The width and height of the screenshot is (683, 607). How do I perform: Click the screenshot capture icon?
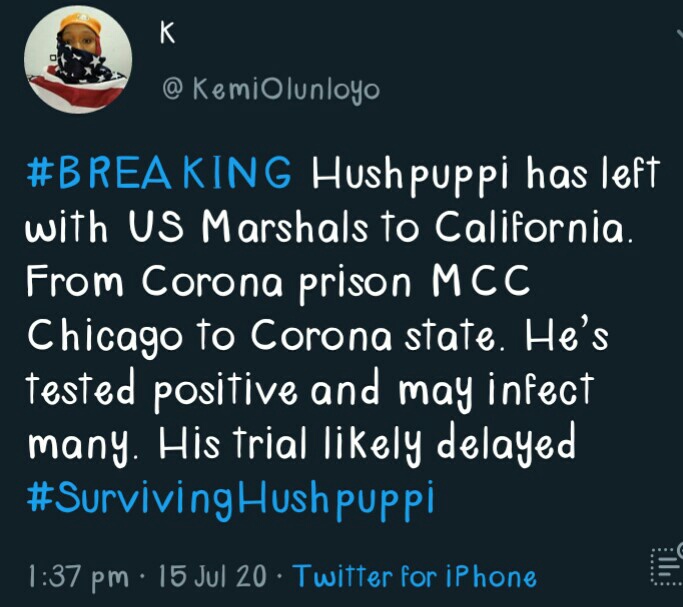(x=665, y=566)
